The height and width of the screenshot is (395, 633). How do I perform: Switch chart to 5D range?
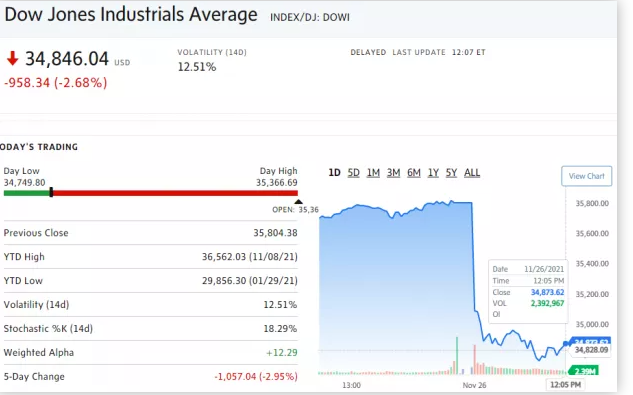click(354, 173)
